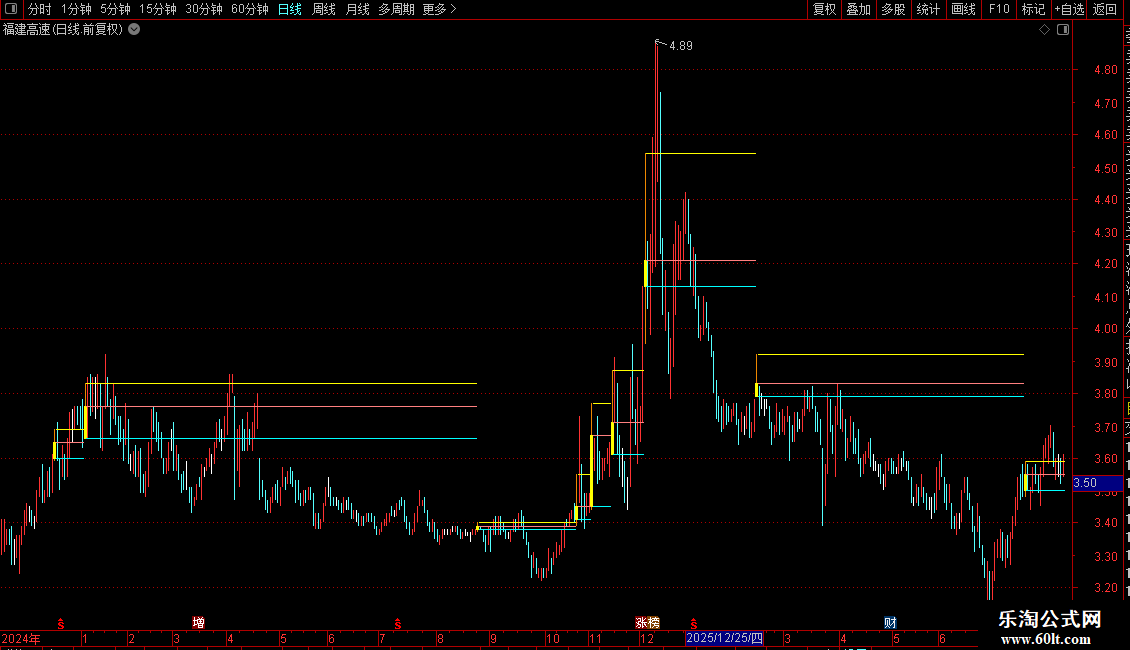Expand the 更多 periods menu
The image size is (1130, 650).
440,9
